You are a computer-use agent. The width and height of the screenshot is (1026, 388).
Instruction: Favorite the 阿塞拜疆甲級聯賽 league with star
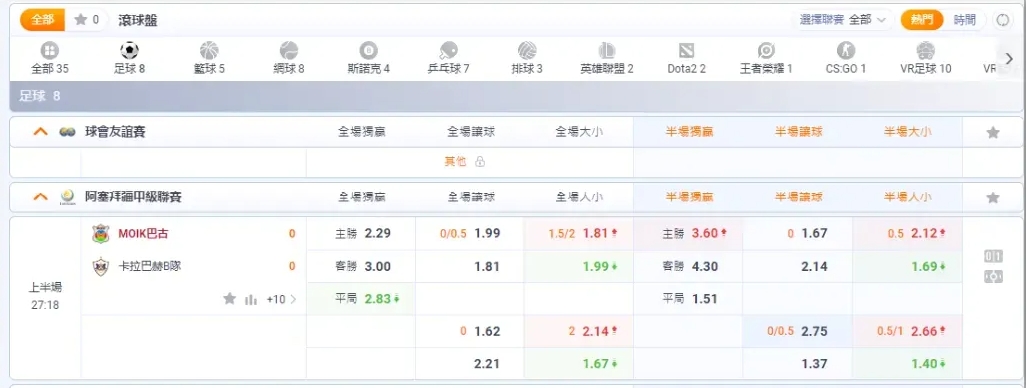click(993, 198)
